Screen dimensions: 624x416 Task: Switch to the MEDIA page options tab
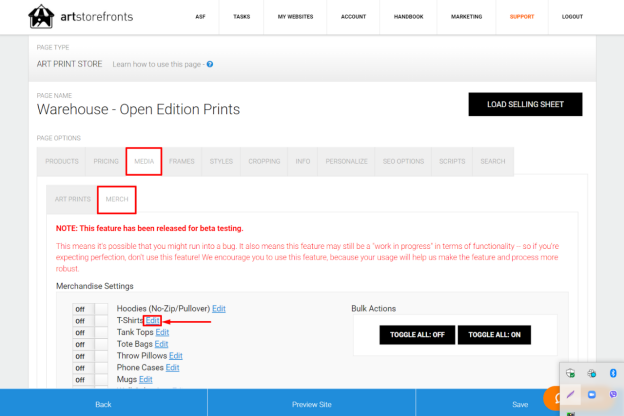[x=144, y=161]
